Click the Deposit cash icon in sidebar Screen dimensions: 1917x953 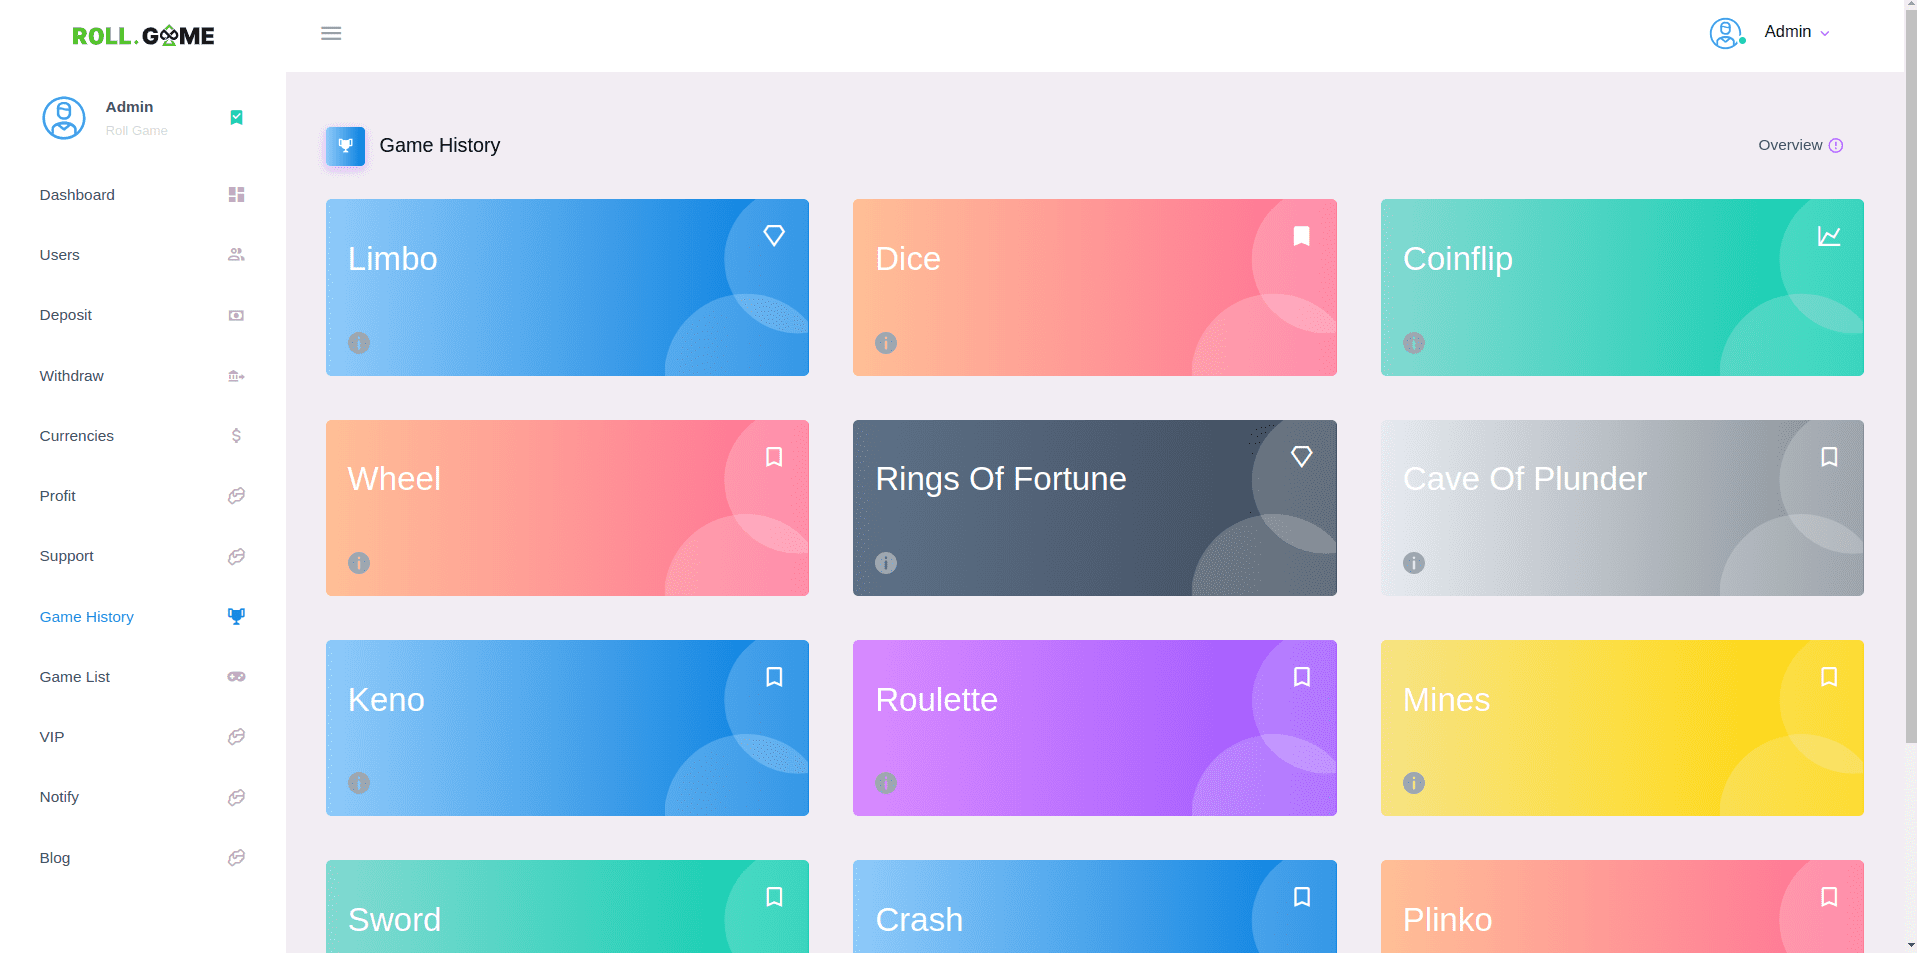(x=236, y=316)
